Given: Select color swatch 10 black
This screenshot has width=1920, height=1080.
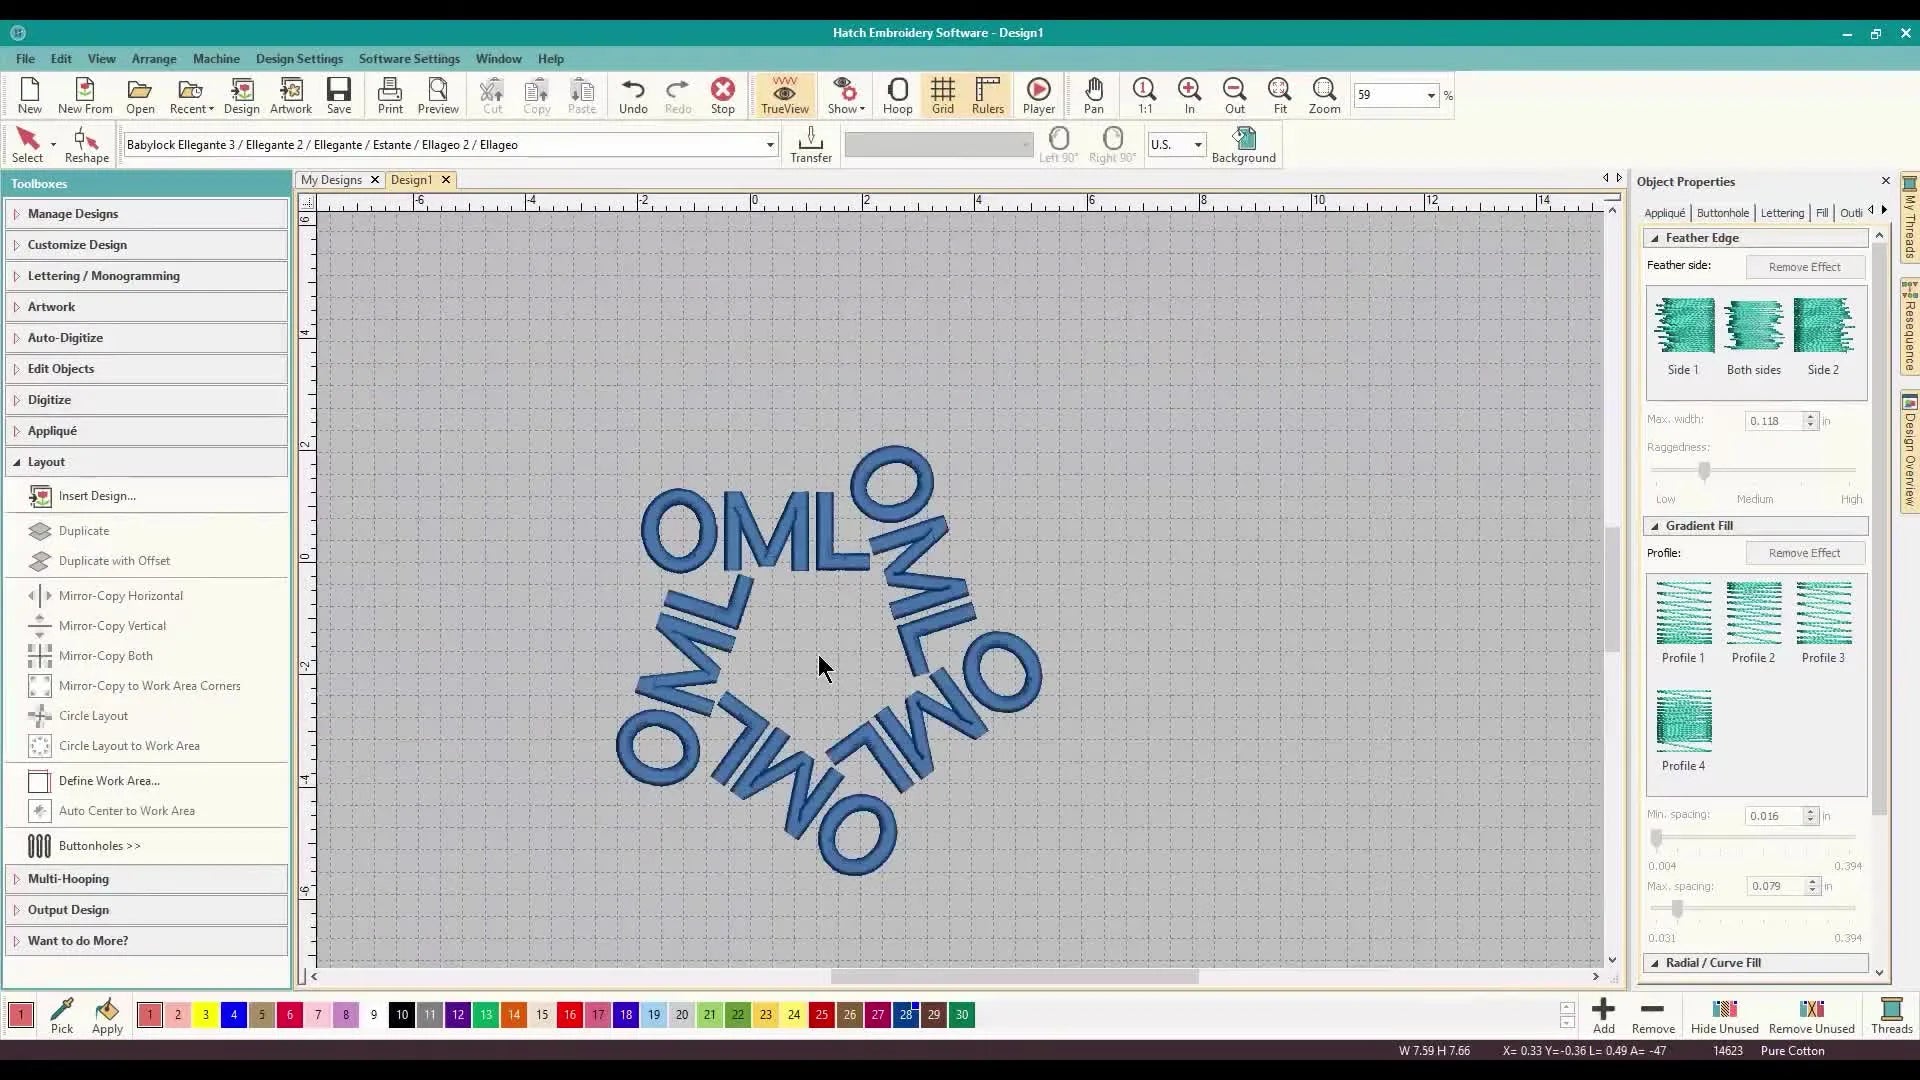Looking at the screenshot, I should coord(402,1015).
